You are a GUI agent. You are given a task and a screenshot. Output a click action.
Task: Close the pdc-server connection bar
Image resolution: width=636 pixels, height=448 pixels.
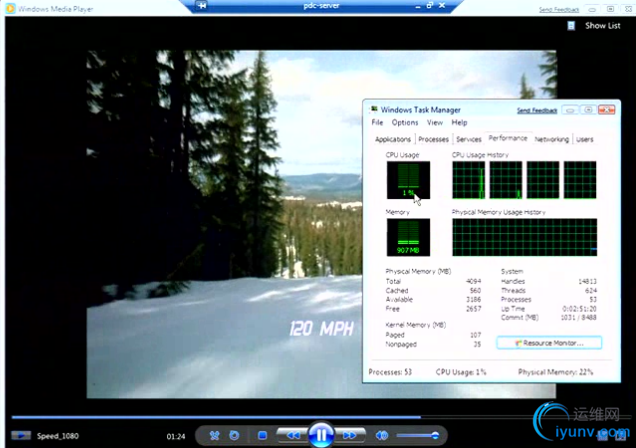pyautogui.click(x=442, y=5)
